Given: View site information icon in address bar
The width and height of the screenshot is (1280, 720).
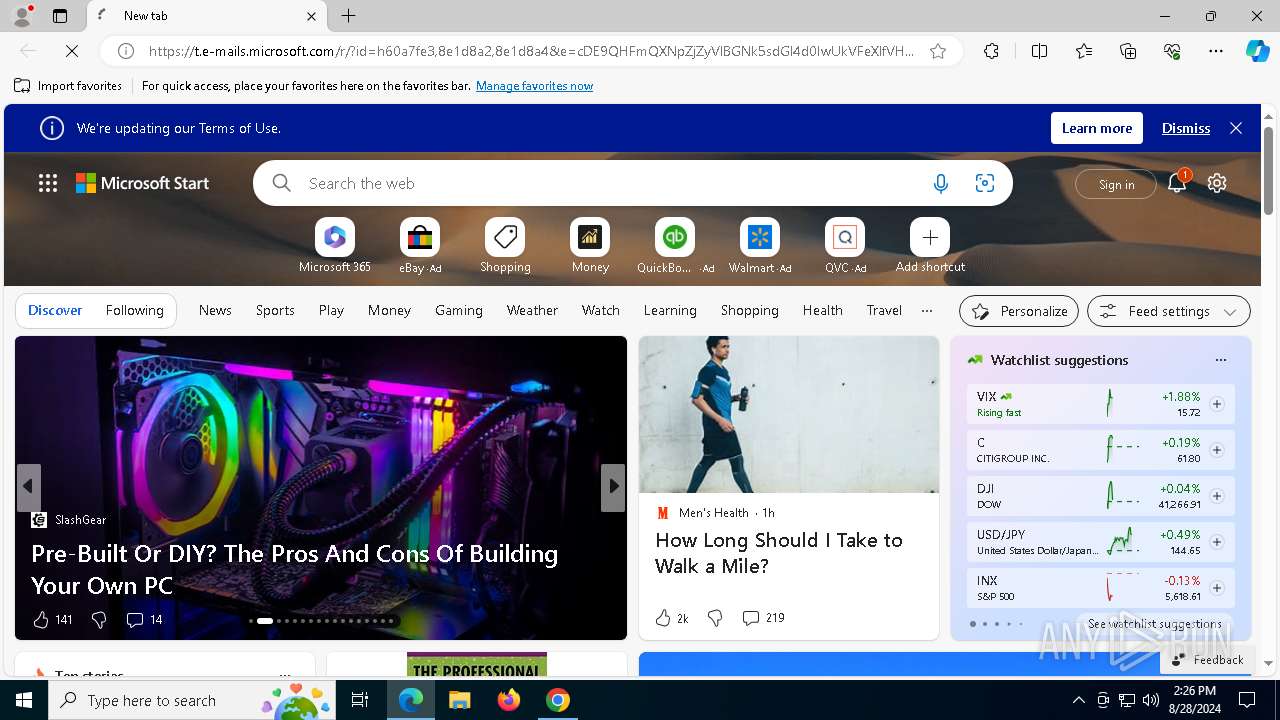Looking at the screenshot, I should coord(126,51).
